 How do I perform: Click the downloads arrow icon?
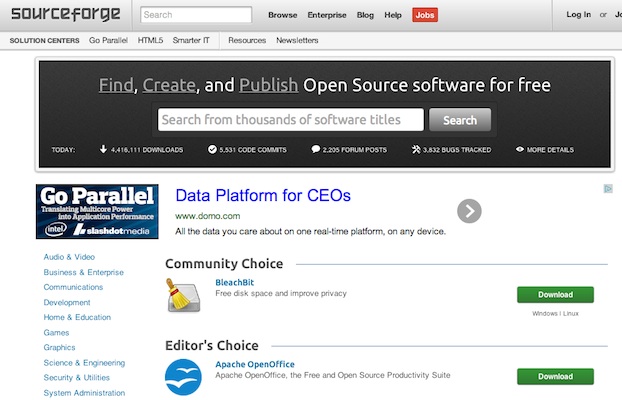[x=103, y=149]
